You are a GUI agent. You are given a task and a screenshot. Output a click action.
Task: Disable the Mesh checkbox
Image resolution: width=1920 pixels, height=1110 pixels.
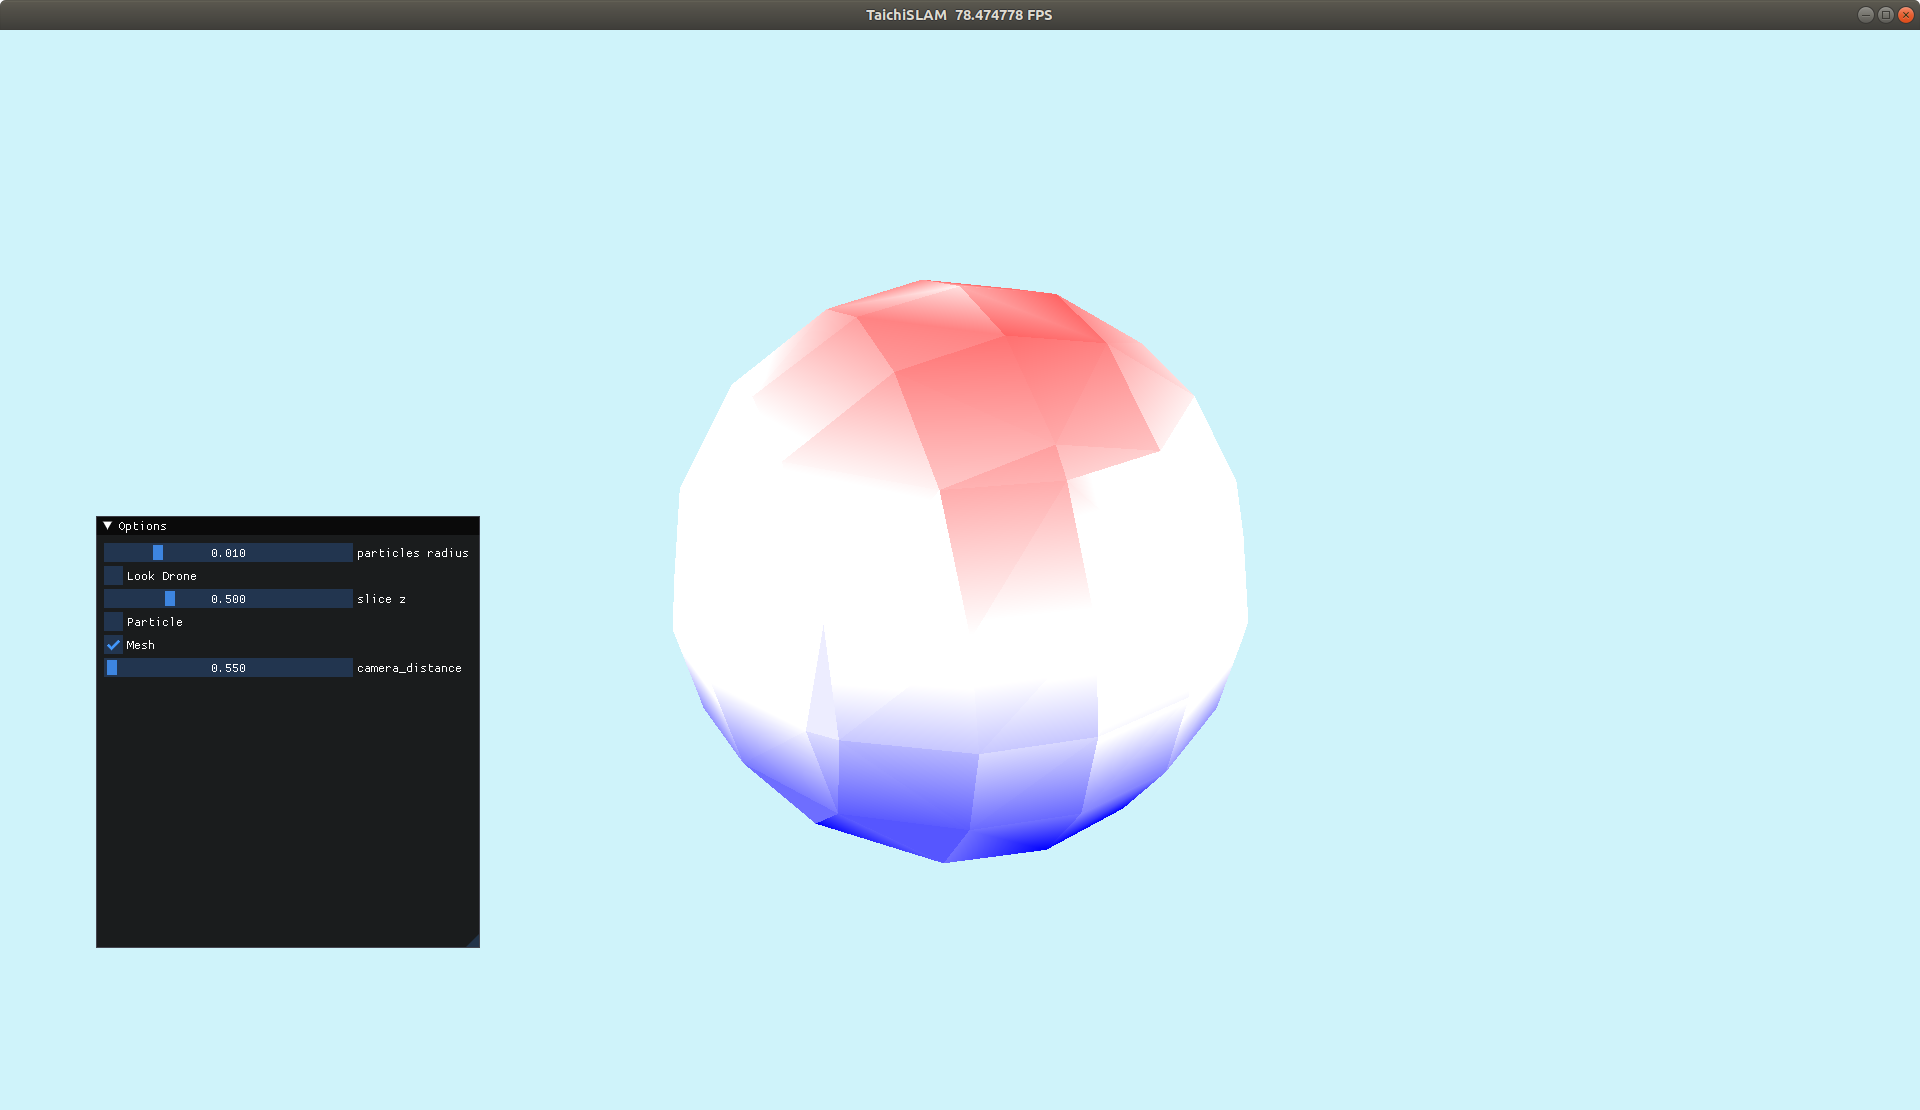tap(113, 644)
